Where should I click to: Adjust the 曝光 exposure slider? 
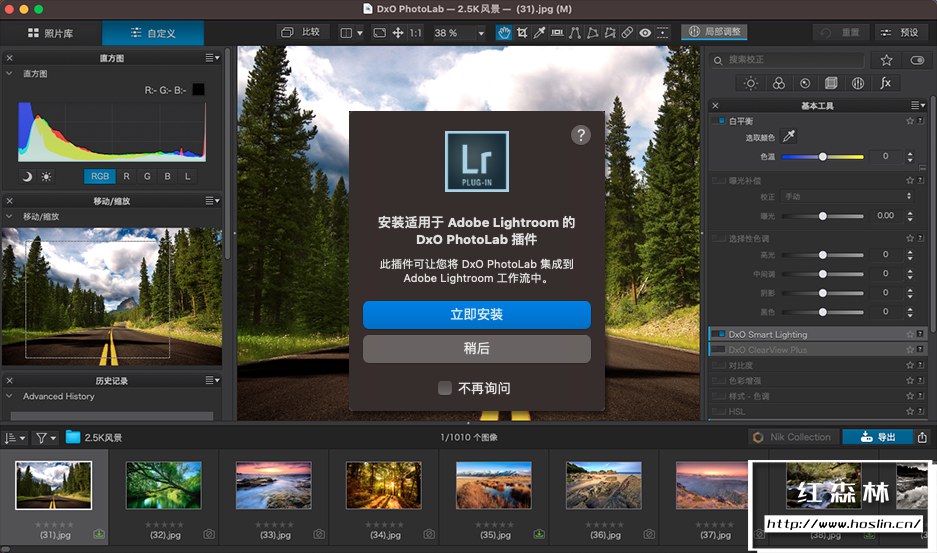tap(822, 216)
